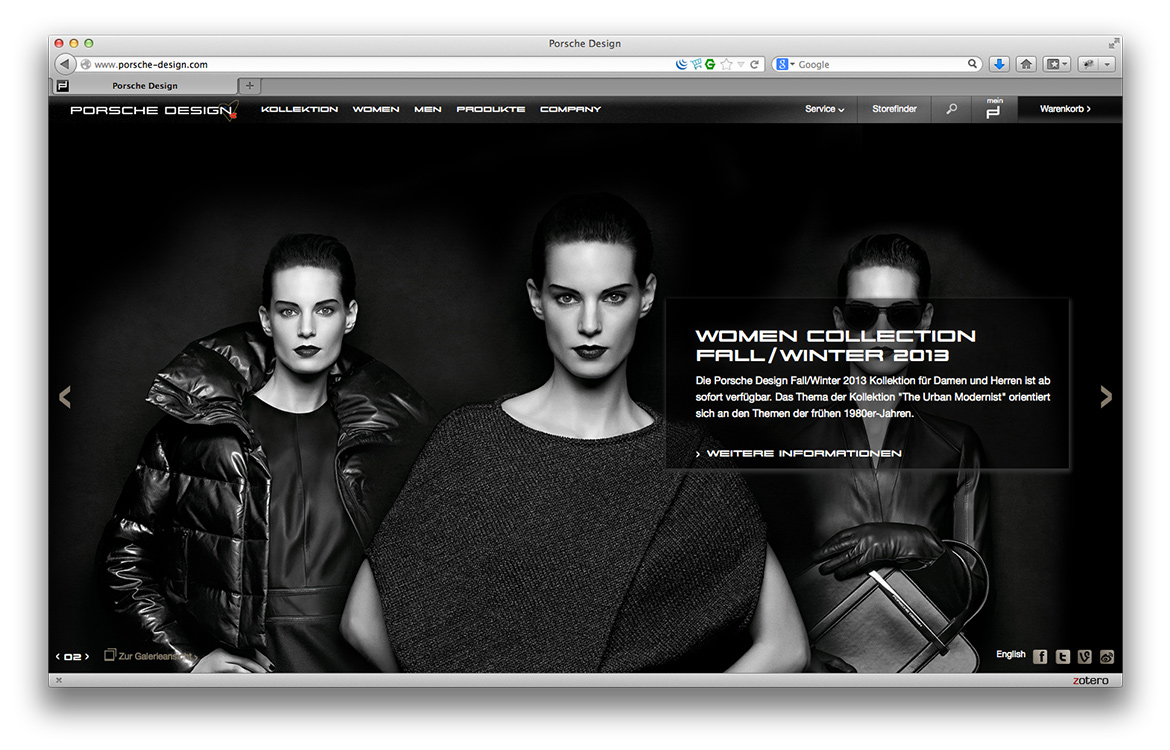
Task: Click the browser Back button
Action: pos(65,64)
